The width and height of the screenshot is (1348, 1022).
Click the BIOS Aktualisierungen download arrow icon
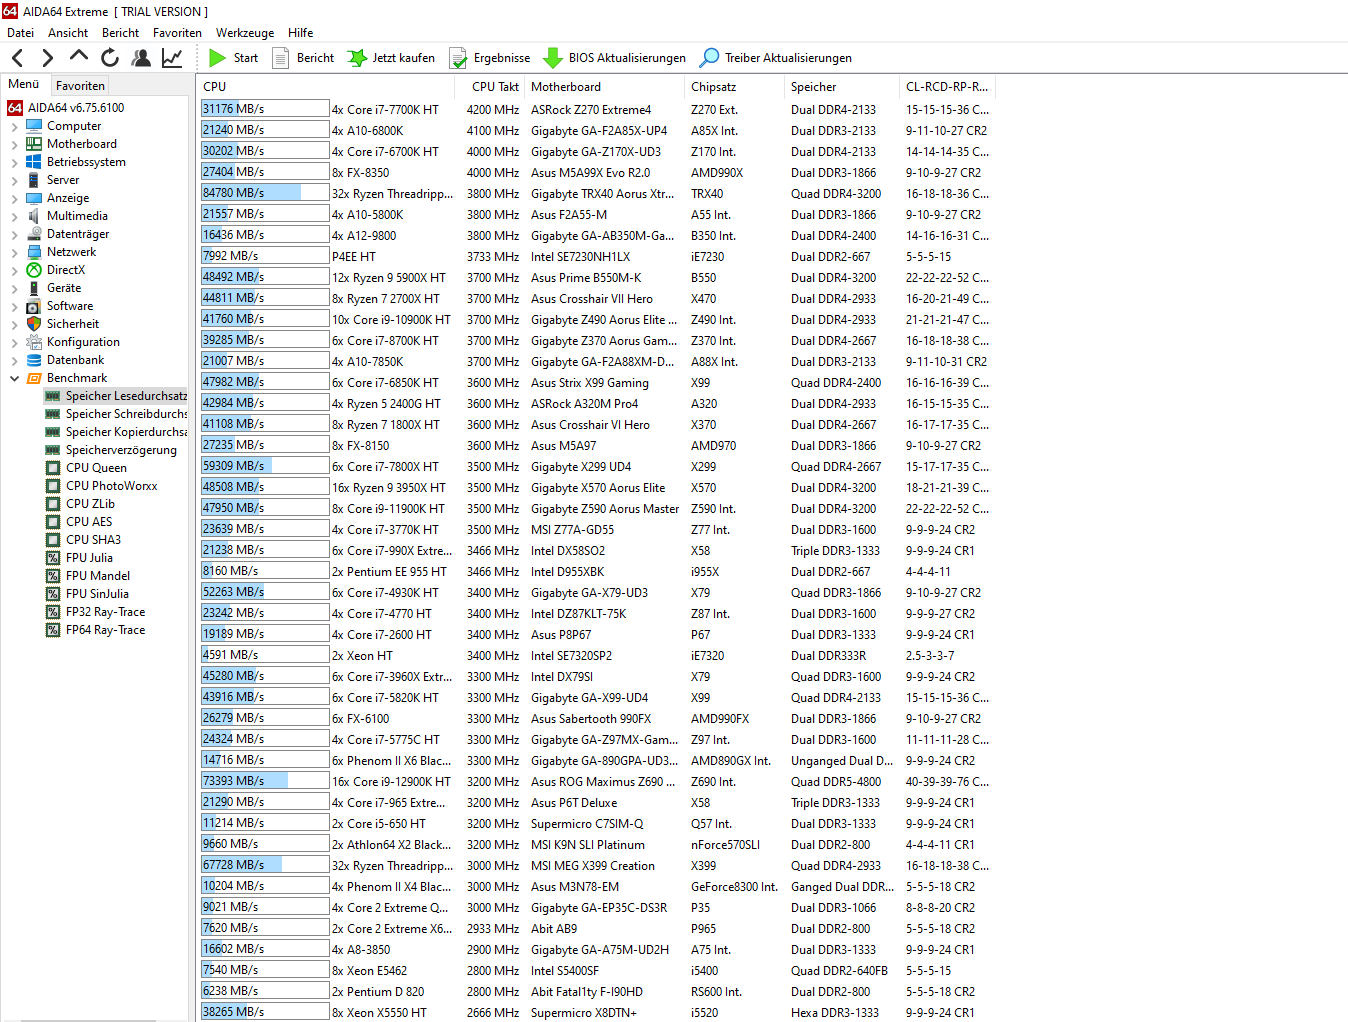pos(553,58)
